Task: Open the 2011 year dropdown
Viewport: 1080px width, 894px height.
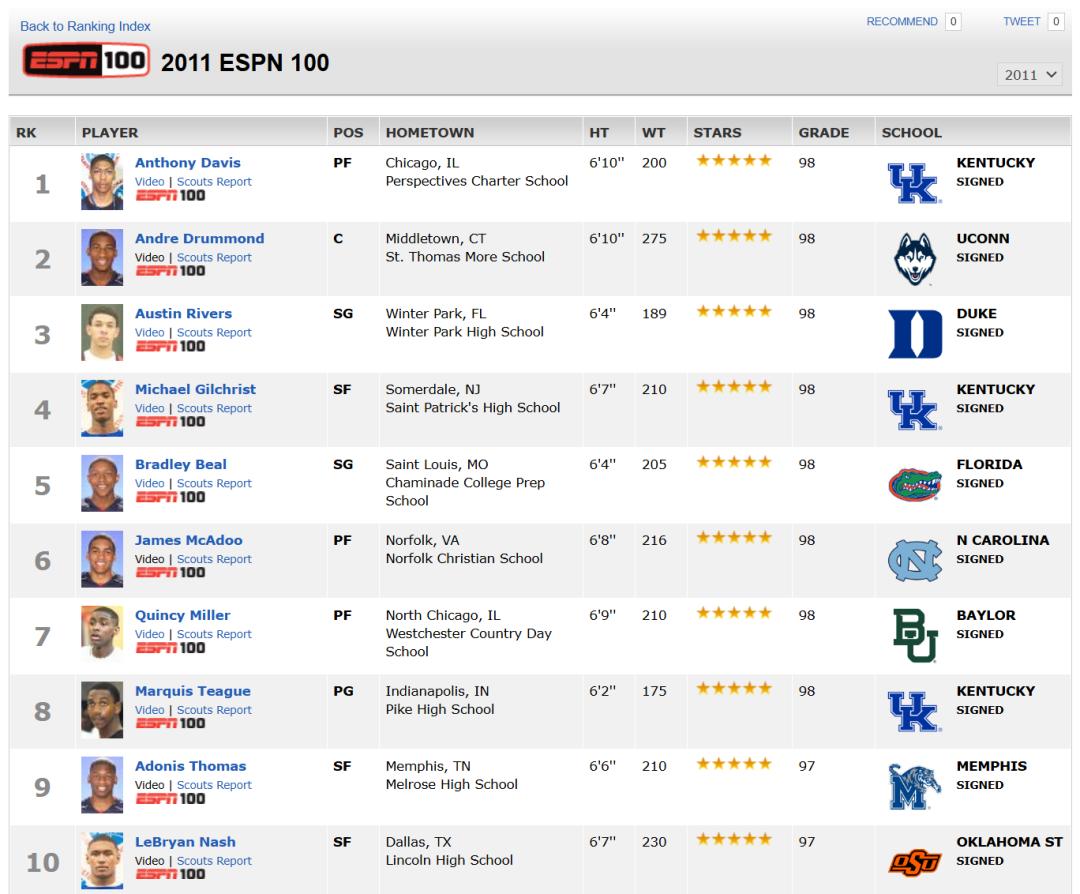Action: click(1031, 75)
